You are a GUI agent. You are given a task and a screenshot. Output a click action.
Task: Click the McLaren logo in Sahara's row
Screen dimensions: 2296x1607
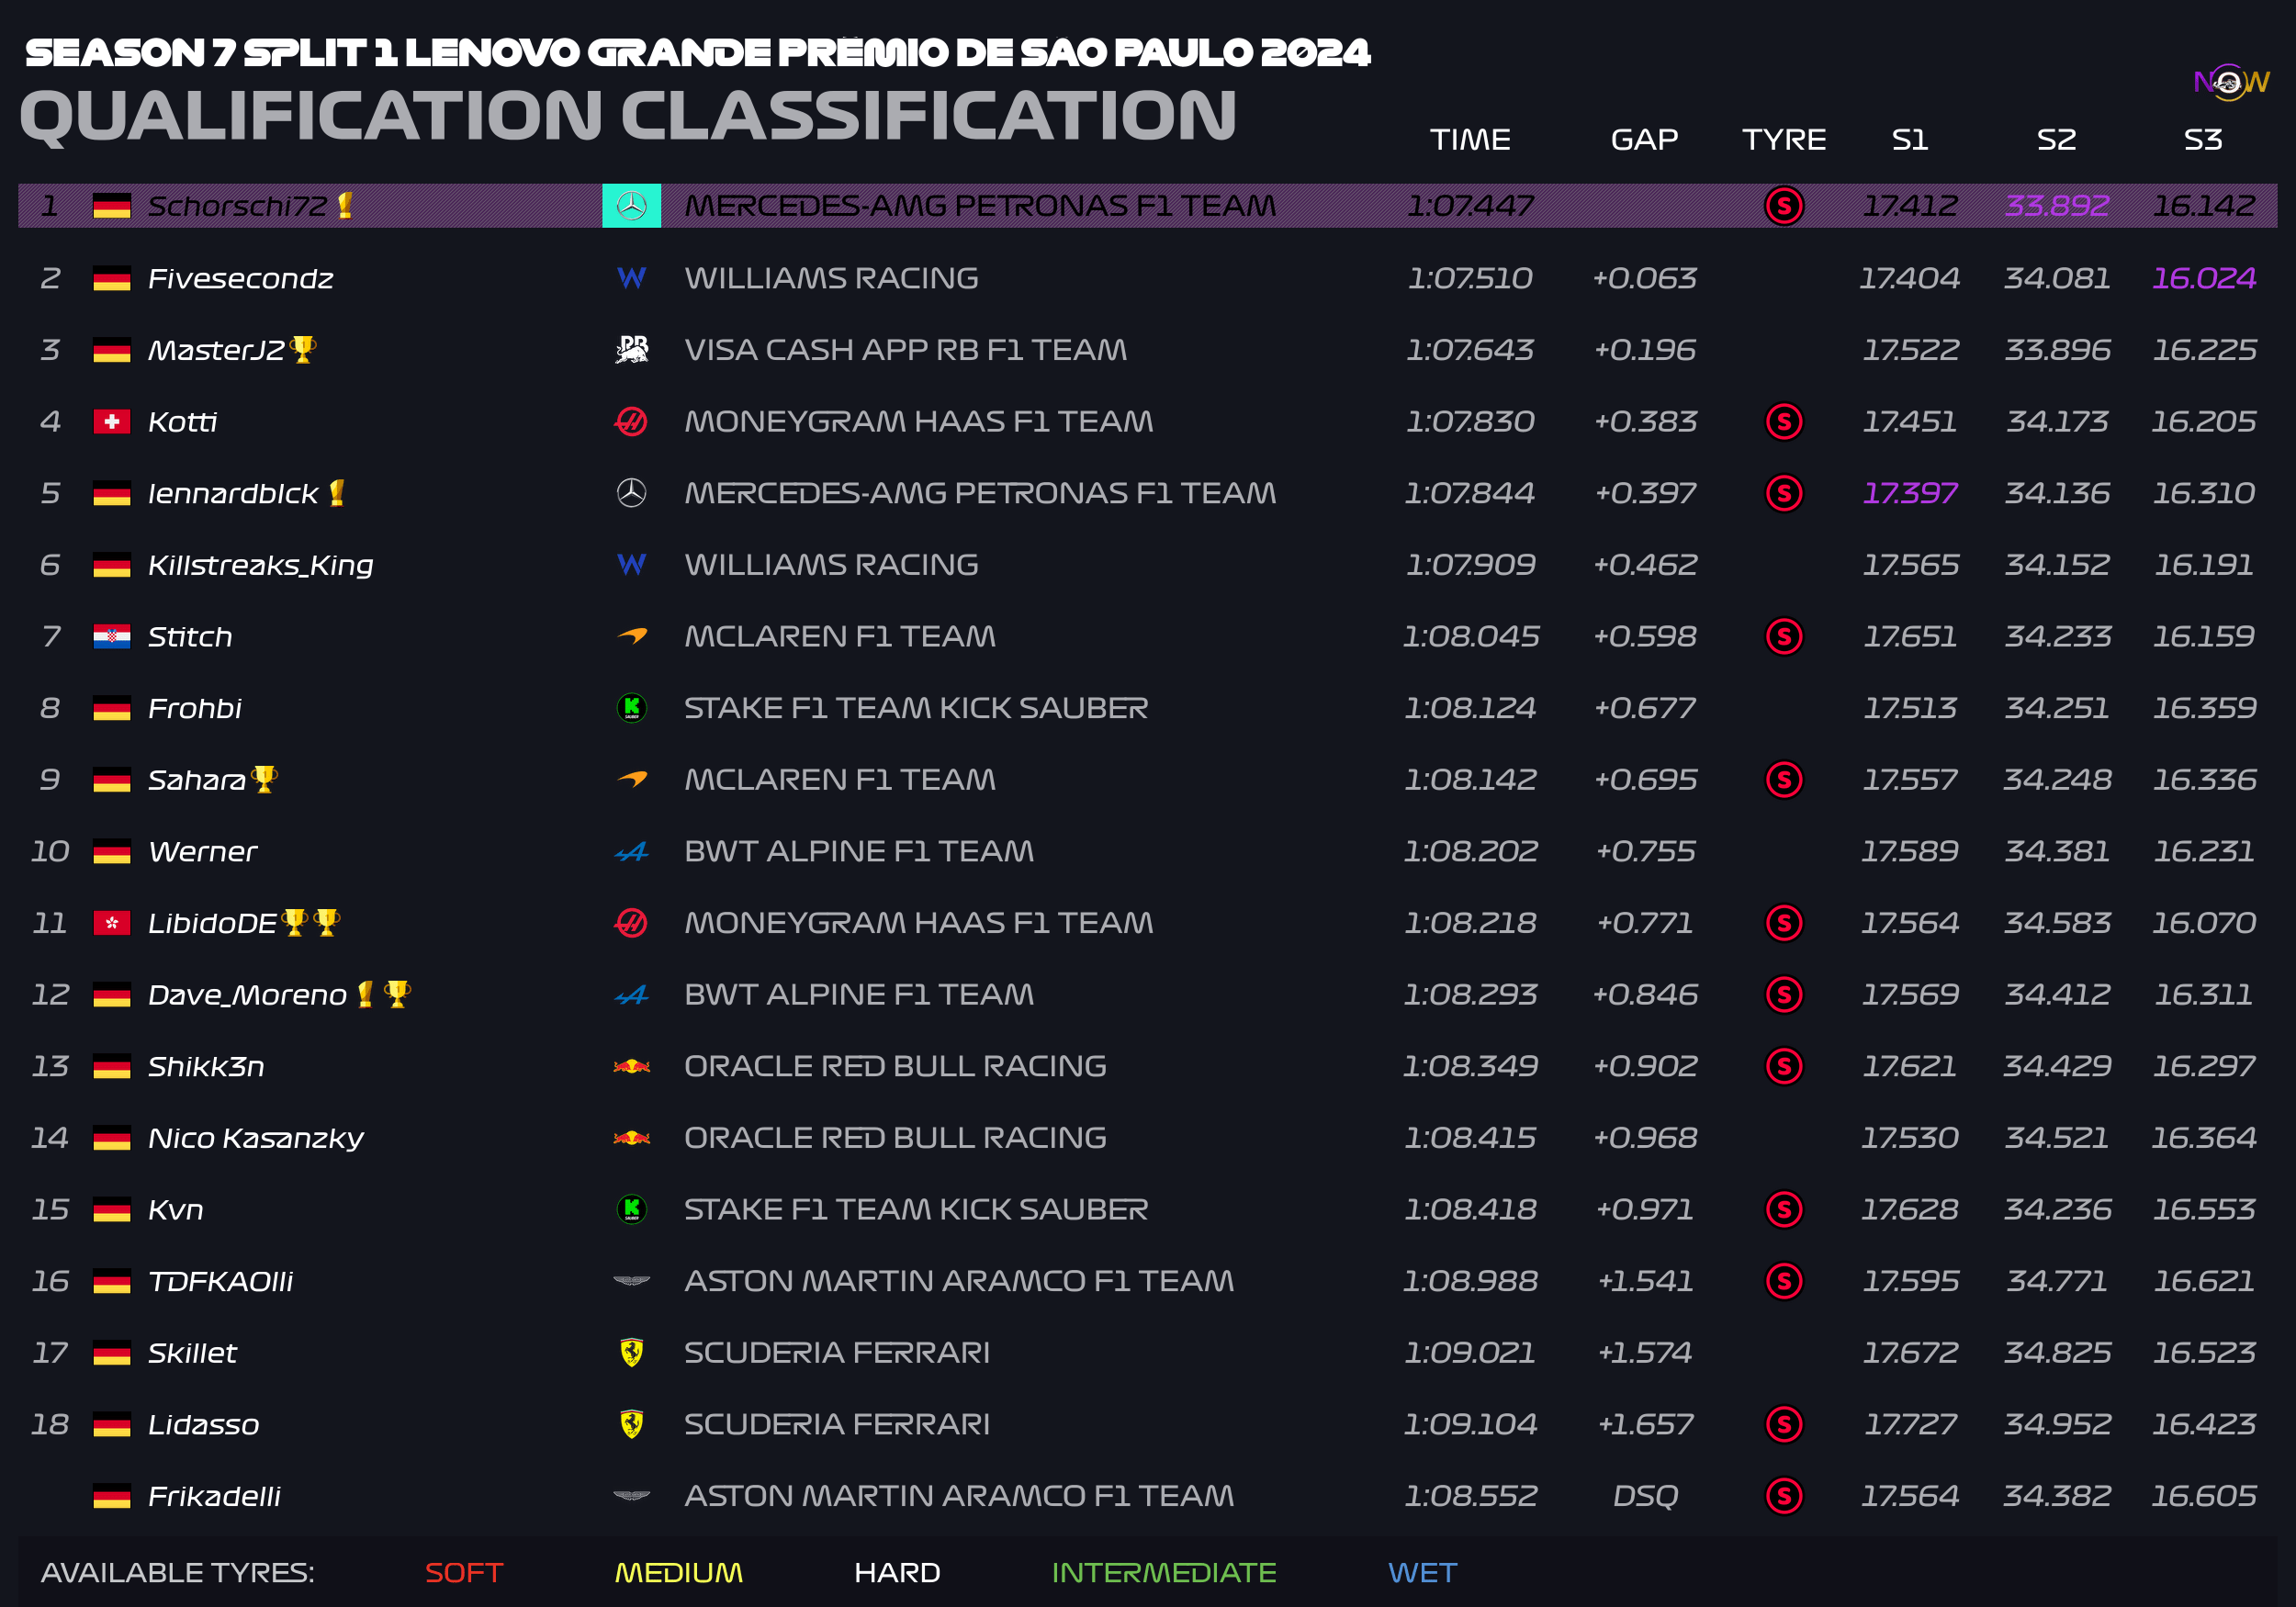(631, 779)
